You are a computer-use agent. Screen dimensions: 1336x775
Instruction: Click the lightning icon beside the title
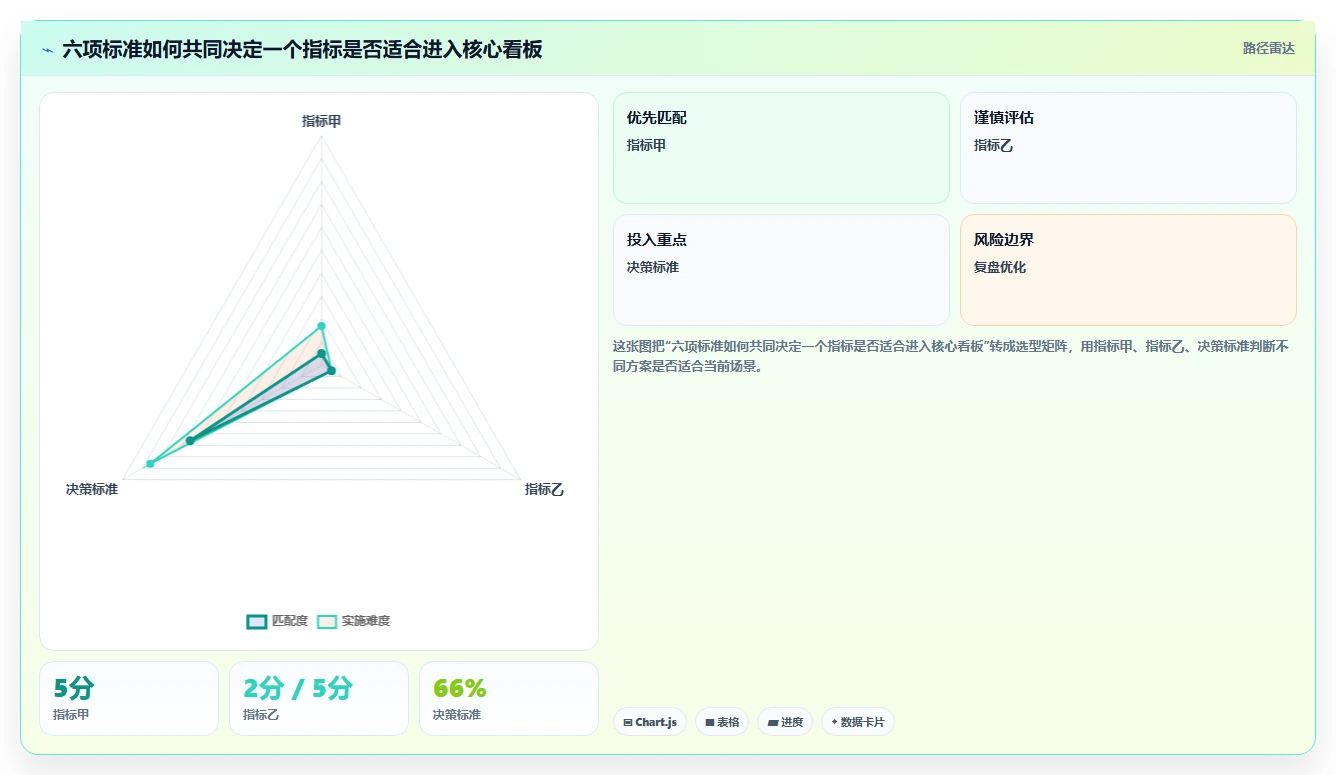click(47, 50)
